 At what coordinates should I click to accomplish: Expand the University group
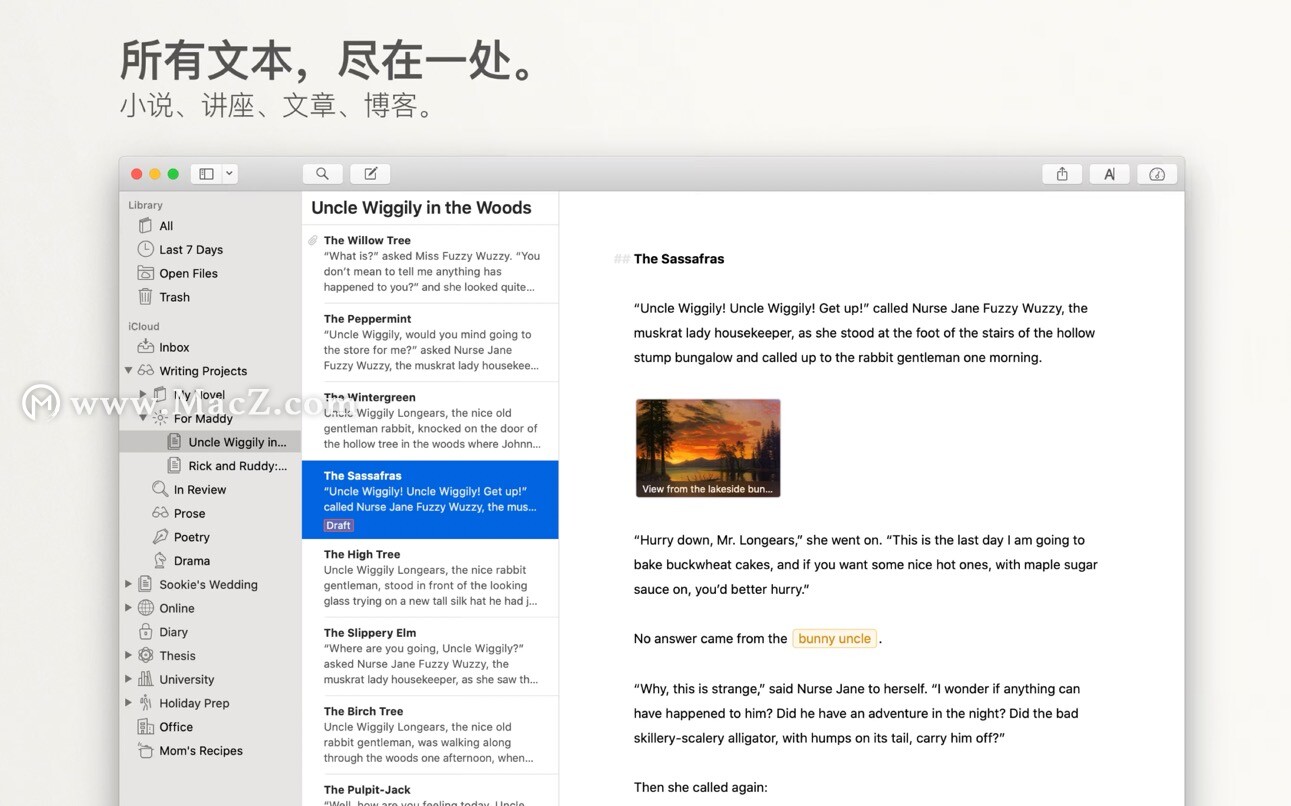(x=128, y=679)
